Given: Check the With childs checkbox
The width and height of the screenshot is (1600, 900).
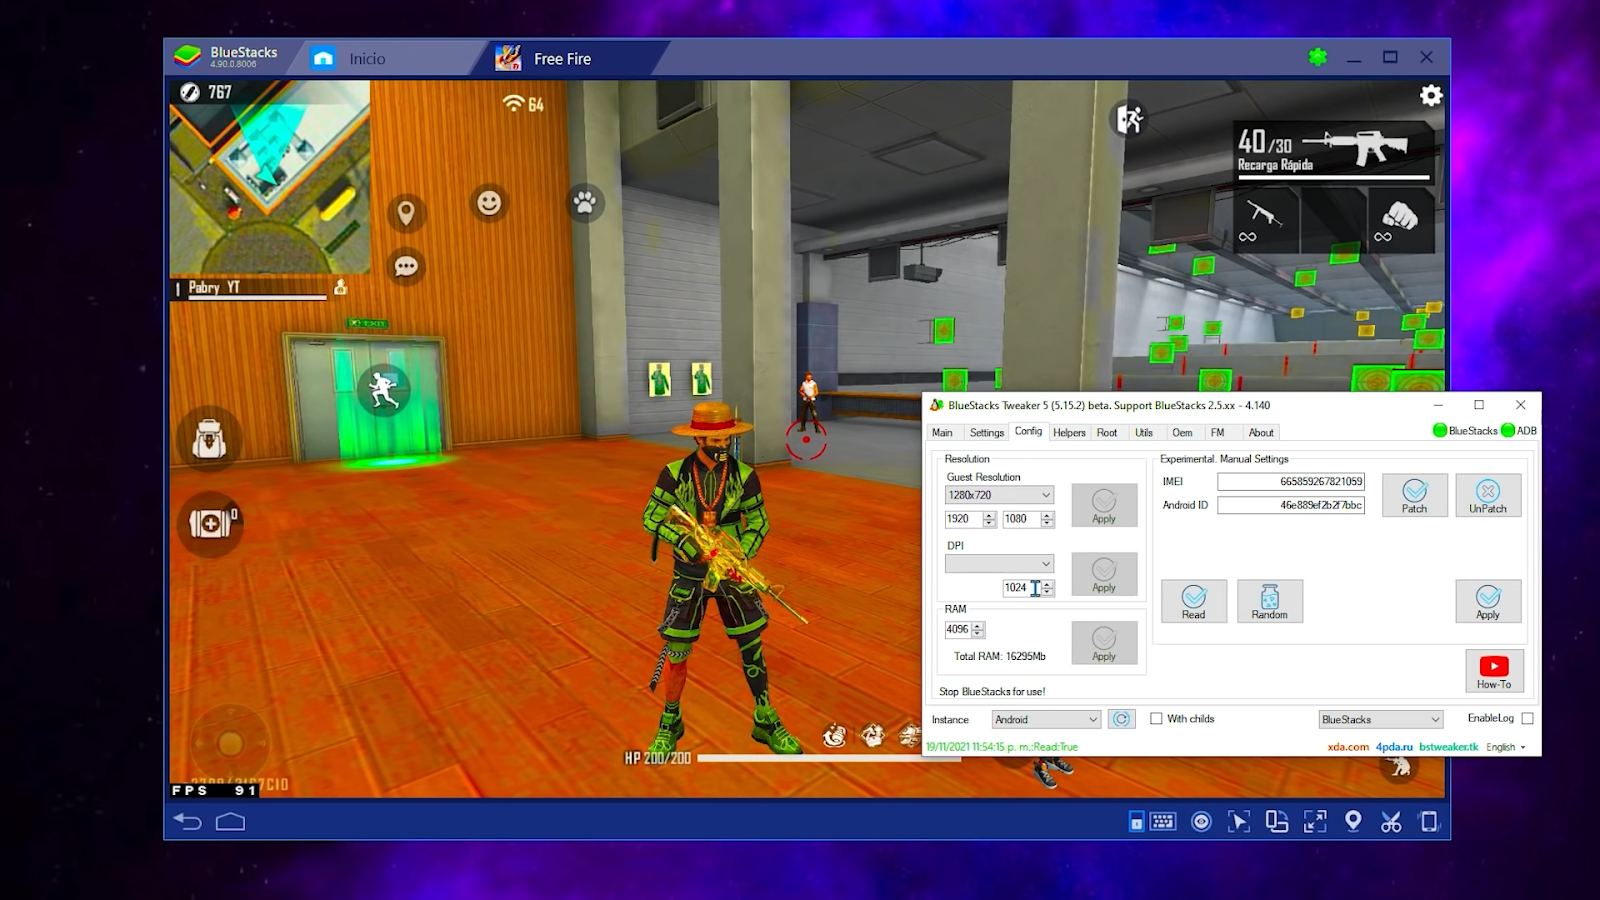Looking at the screenshot, I should tap(1156, 719).
